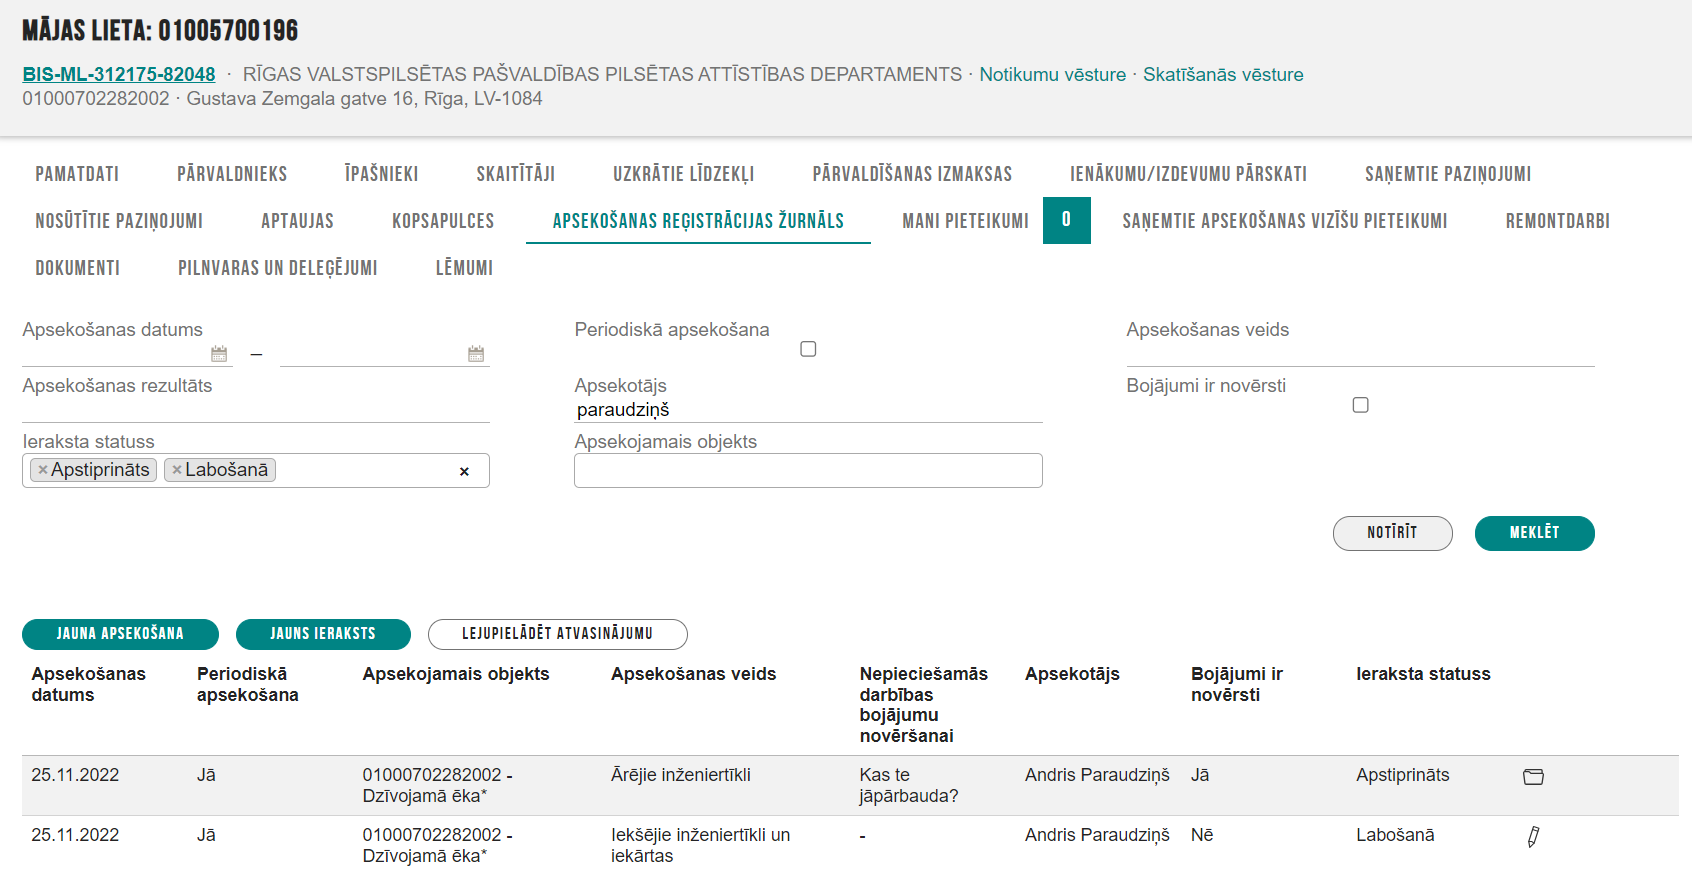Edit the Labošanā record with pencil icon
The width and height of the screenshot is (1692, 873).
click(1533, 837)
